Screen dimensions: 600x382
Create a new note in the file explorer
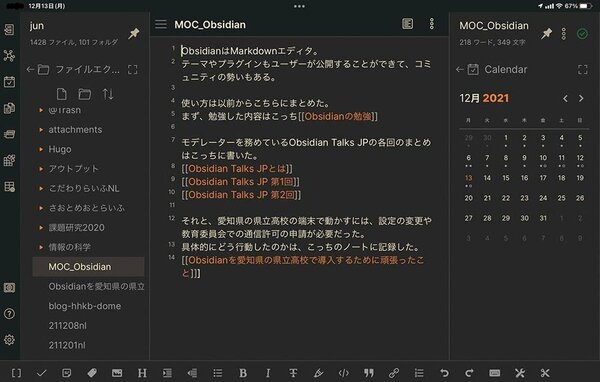tap(62, 94)
